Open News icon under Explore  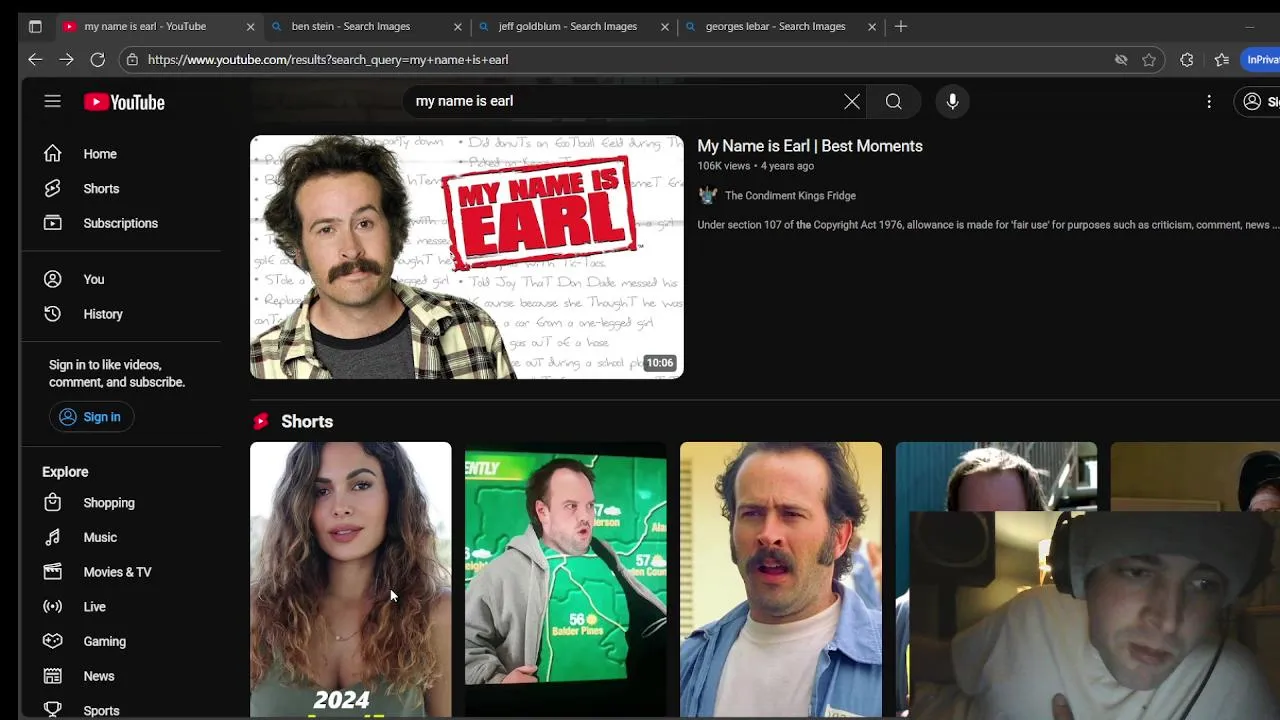pos(52,676)
